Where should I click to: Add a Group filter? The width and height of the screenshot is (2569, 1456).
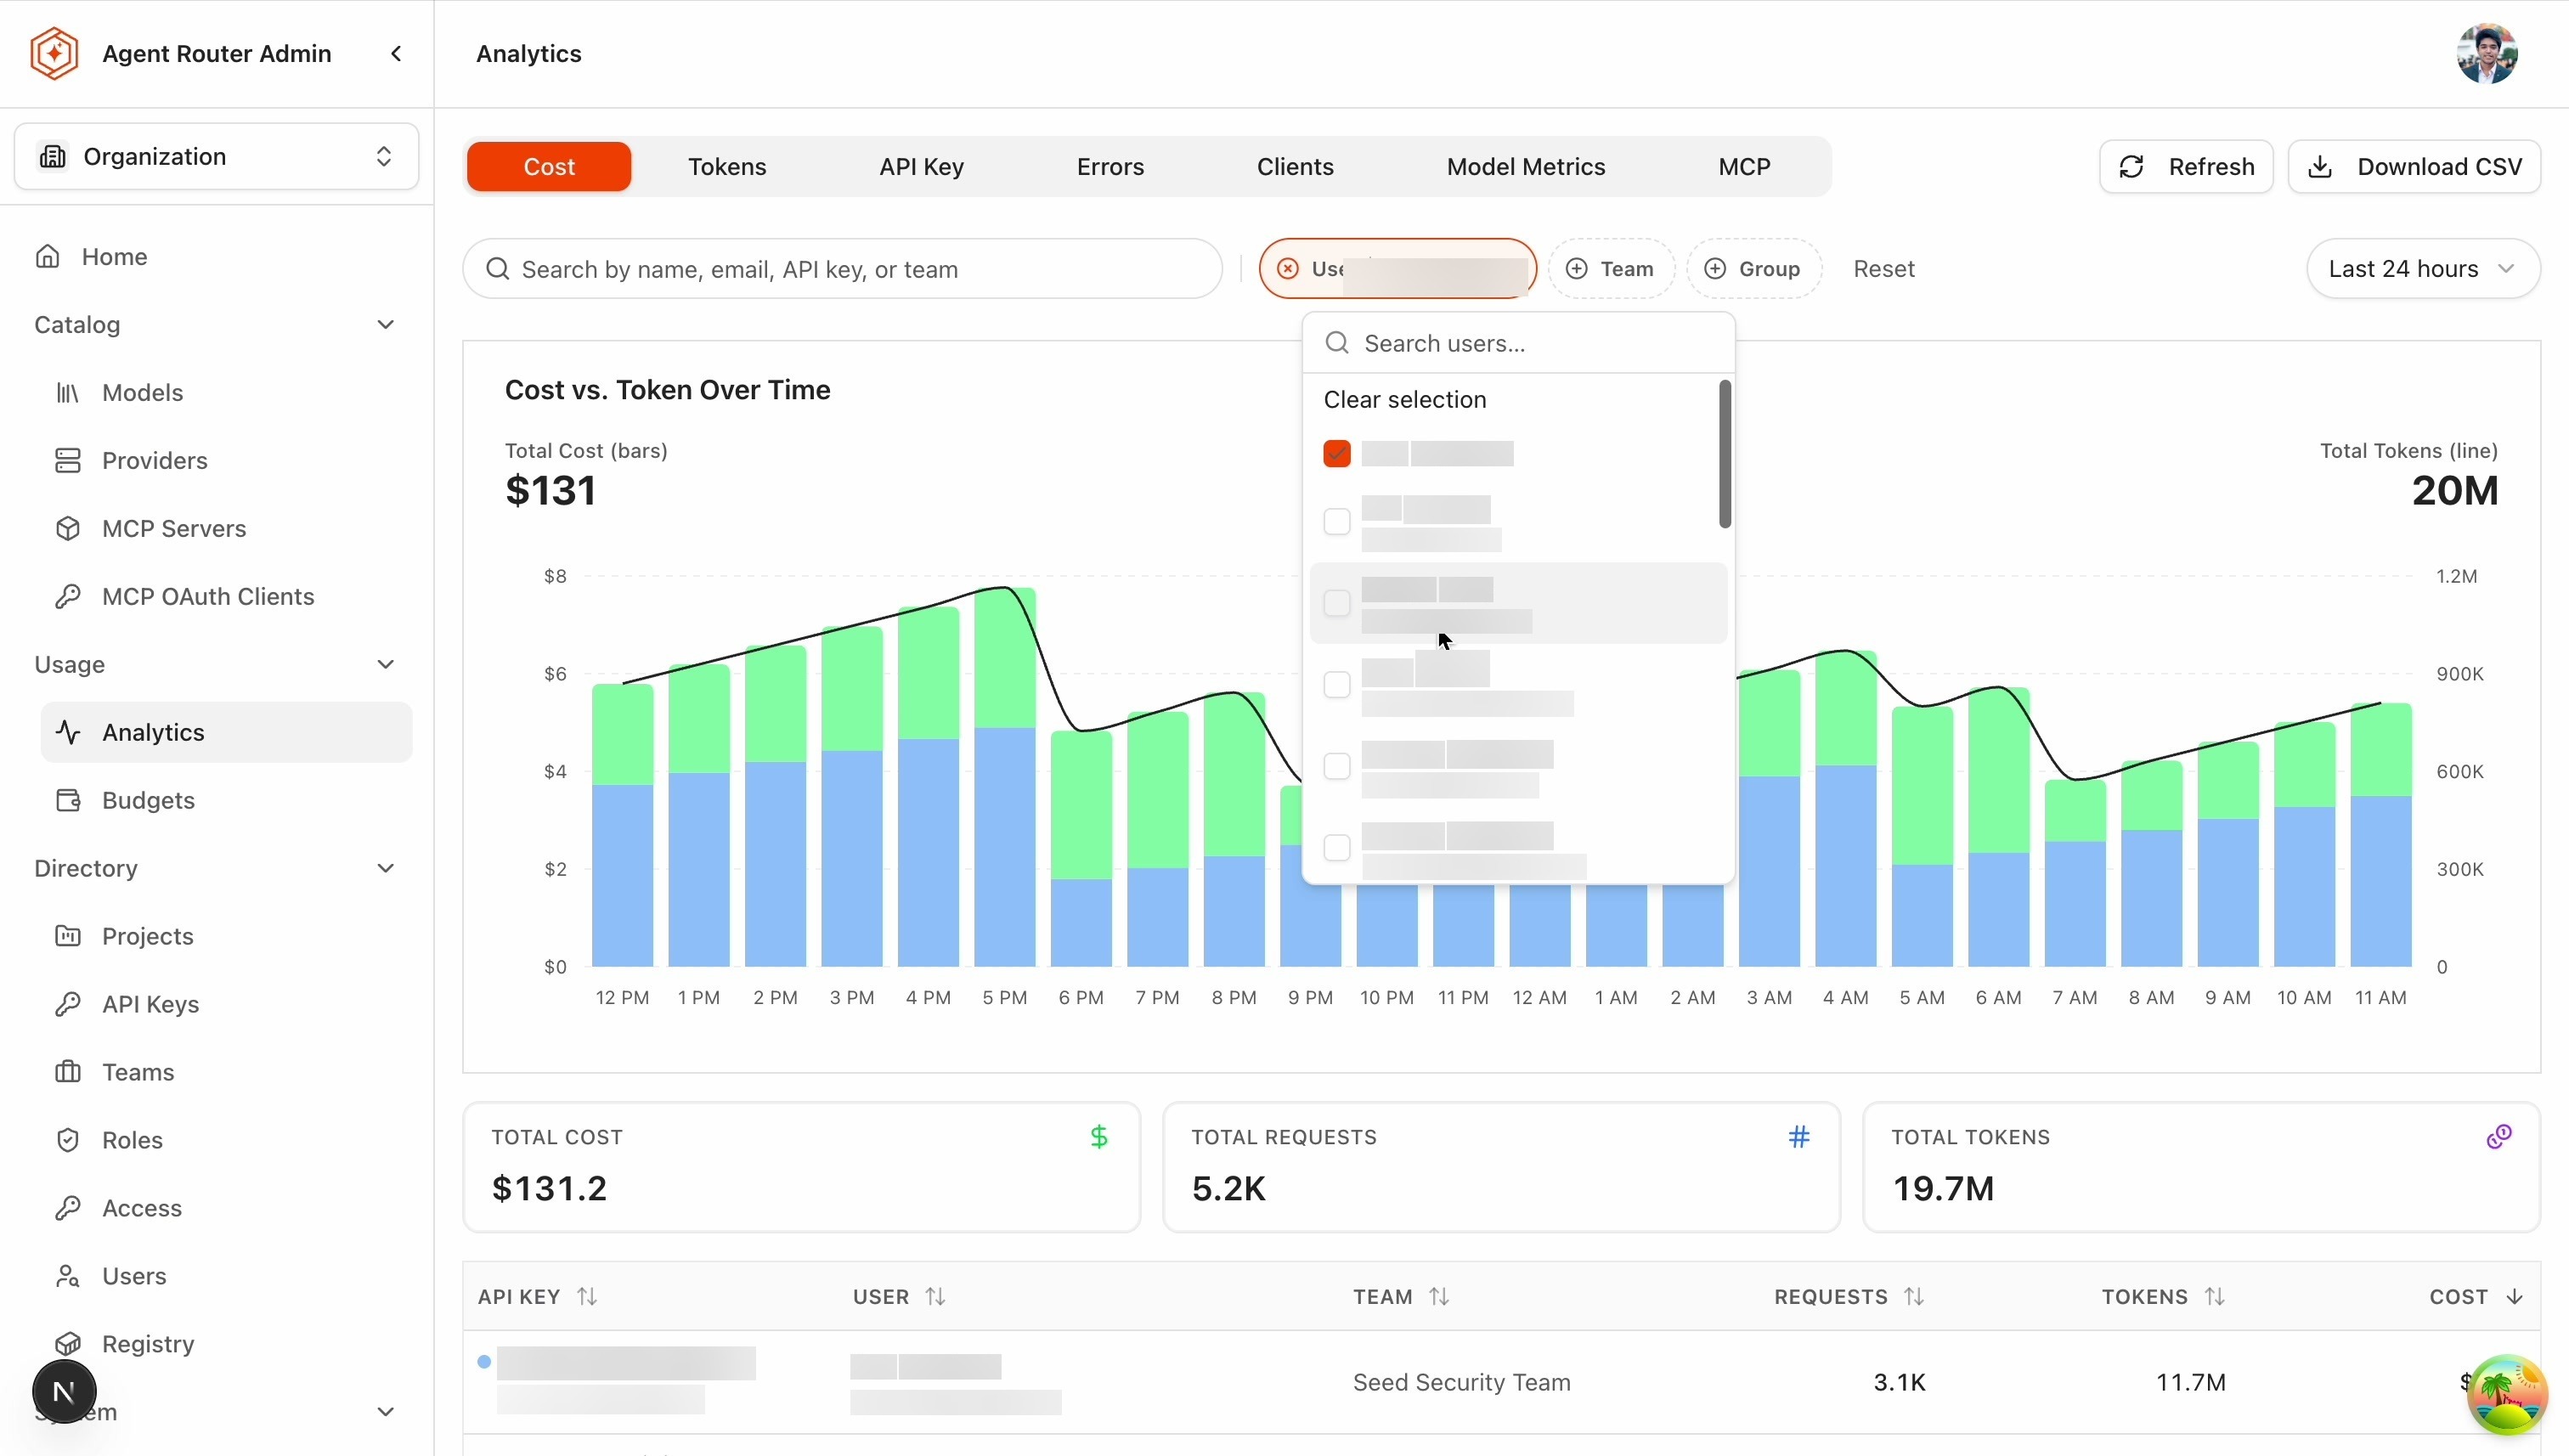[x=1754, y=268]
